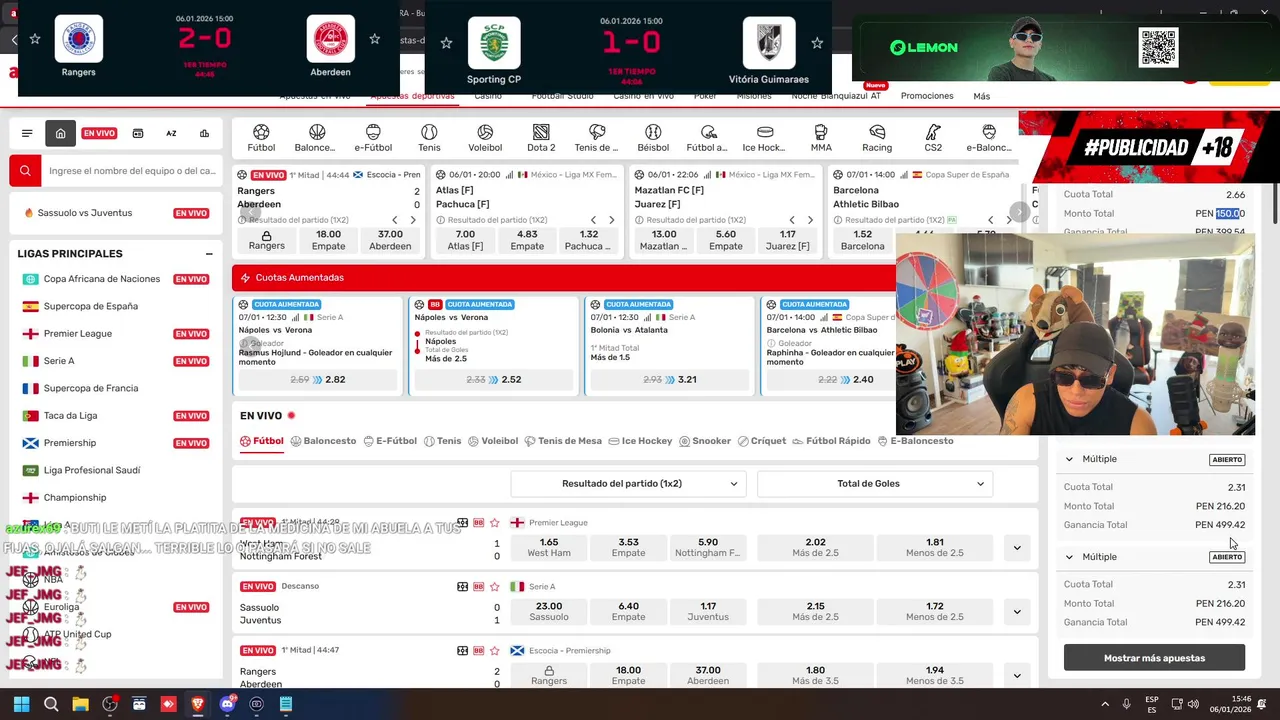Open Sassuolo vs Juventus trending match
The width and height of the screenshot is (1280, 720).
pyautogui.click(x=85, y=213)
